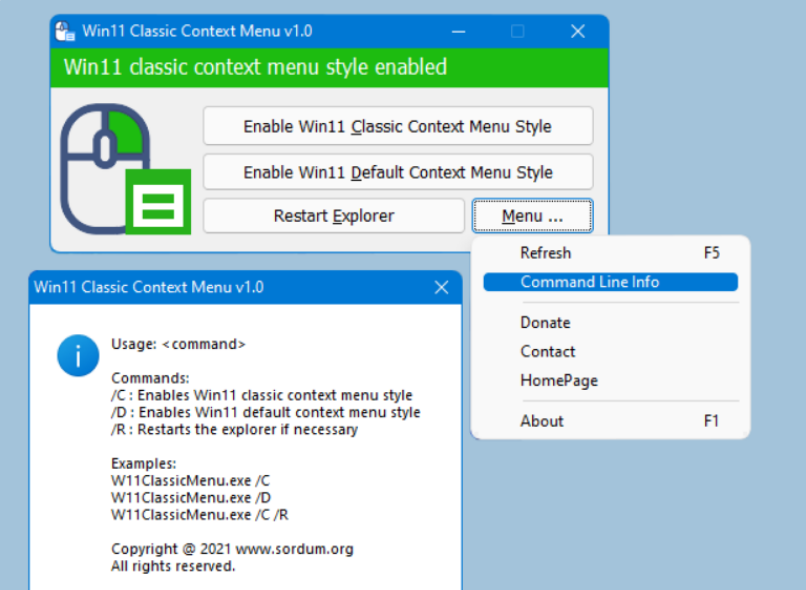
Task: Choose Refresh from the menu
Action: click(545, 253)
